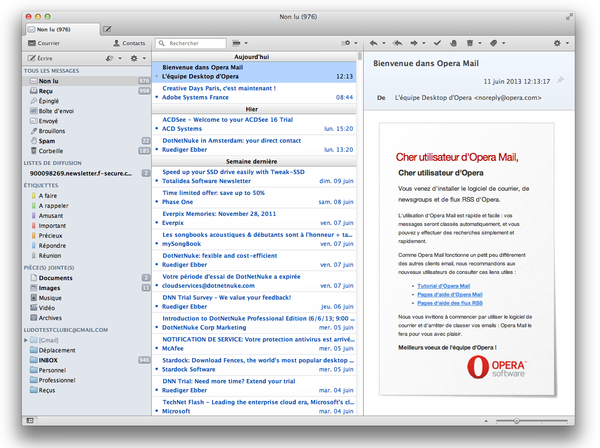This screenshot has height=448, width=600.
Task: Expand the [Gmail] folder tree
Action: click(x=26, y=340)
